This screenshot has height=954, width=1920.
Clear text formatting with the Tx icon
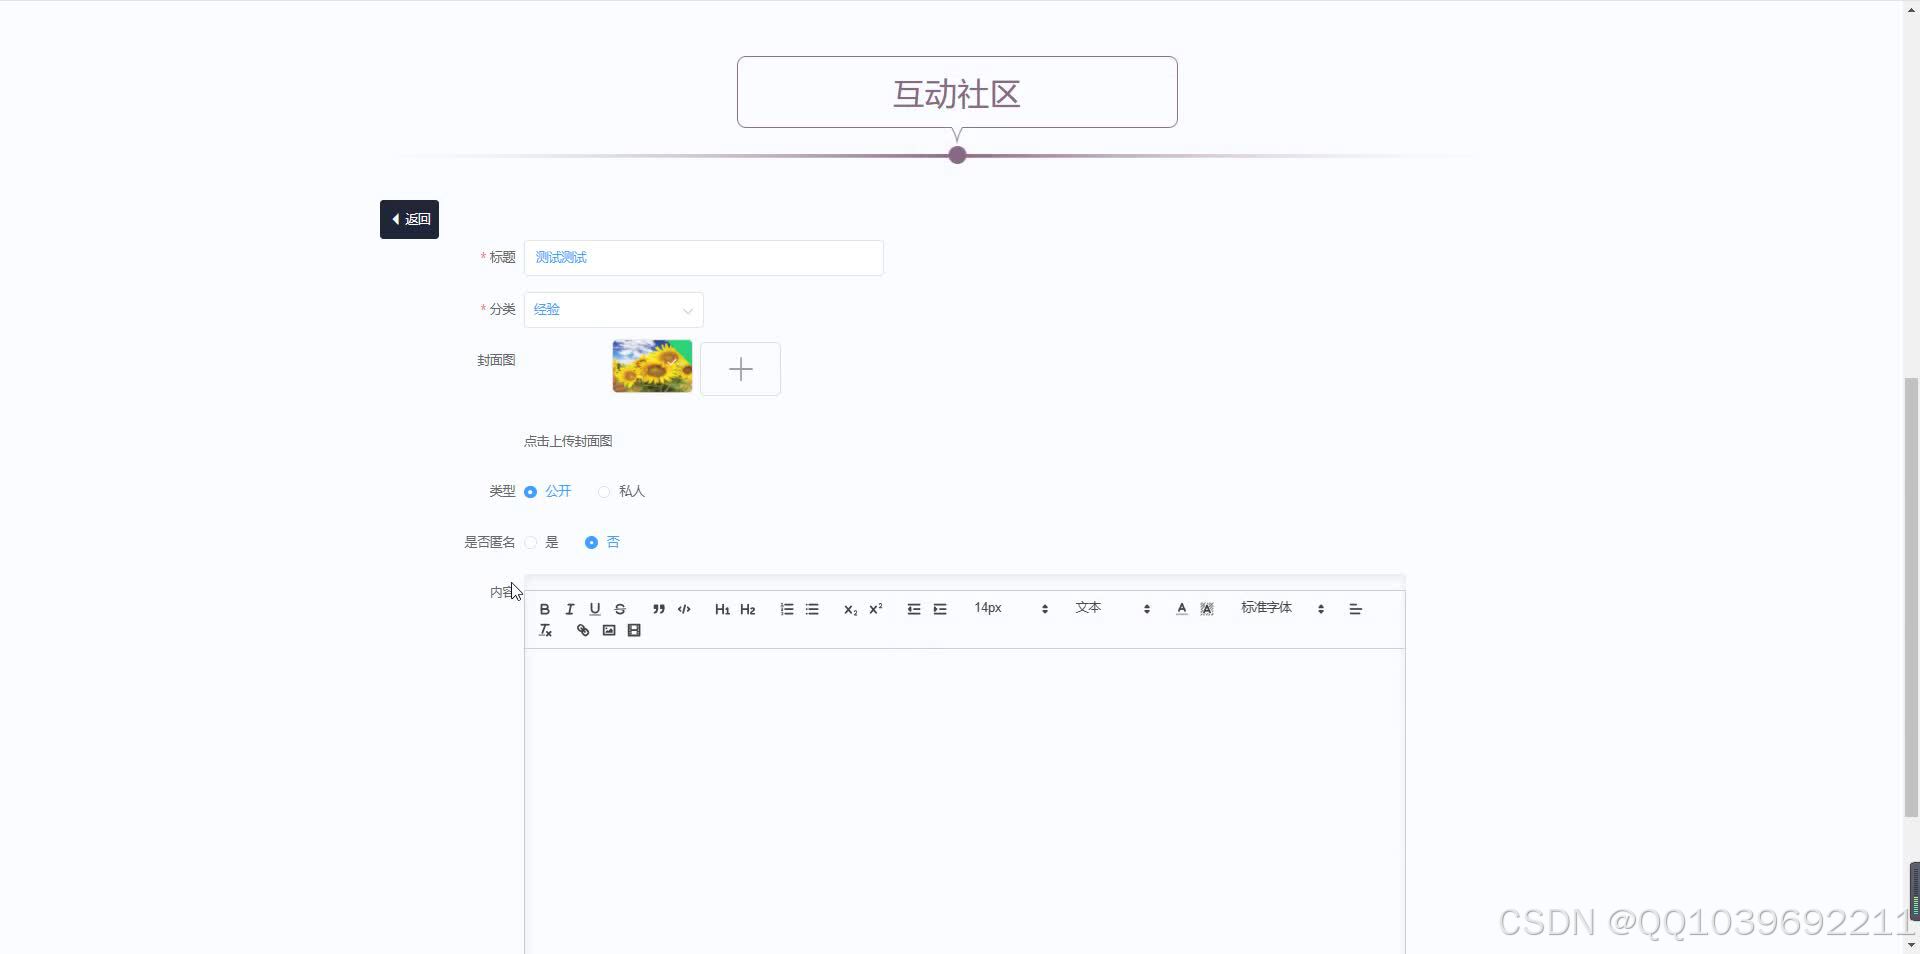pyautogui.click(x=545, y=630)
